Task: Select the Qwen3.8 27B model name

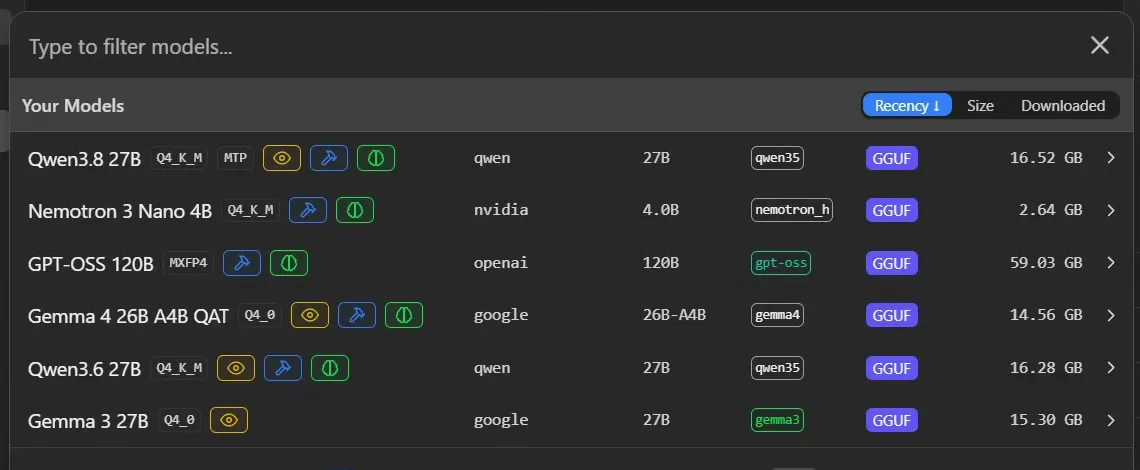Action: point(84,159)
